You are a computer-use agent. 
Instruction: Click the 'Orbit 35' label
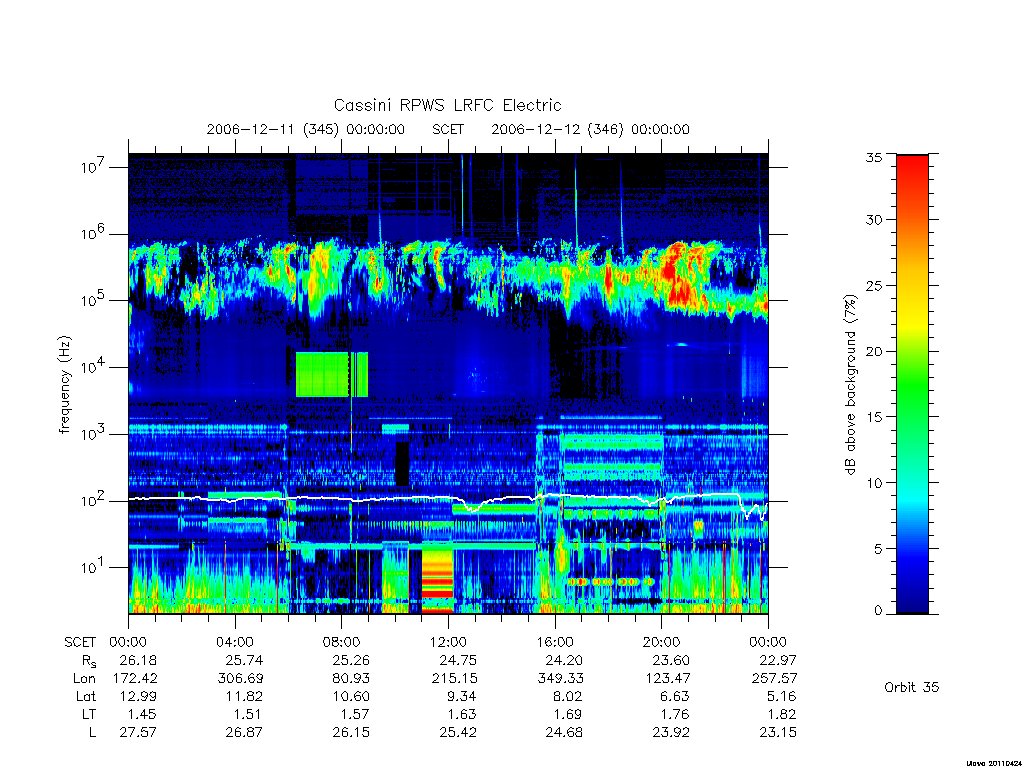(912, 687)
